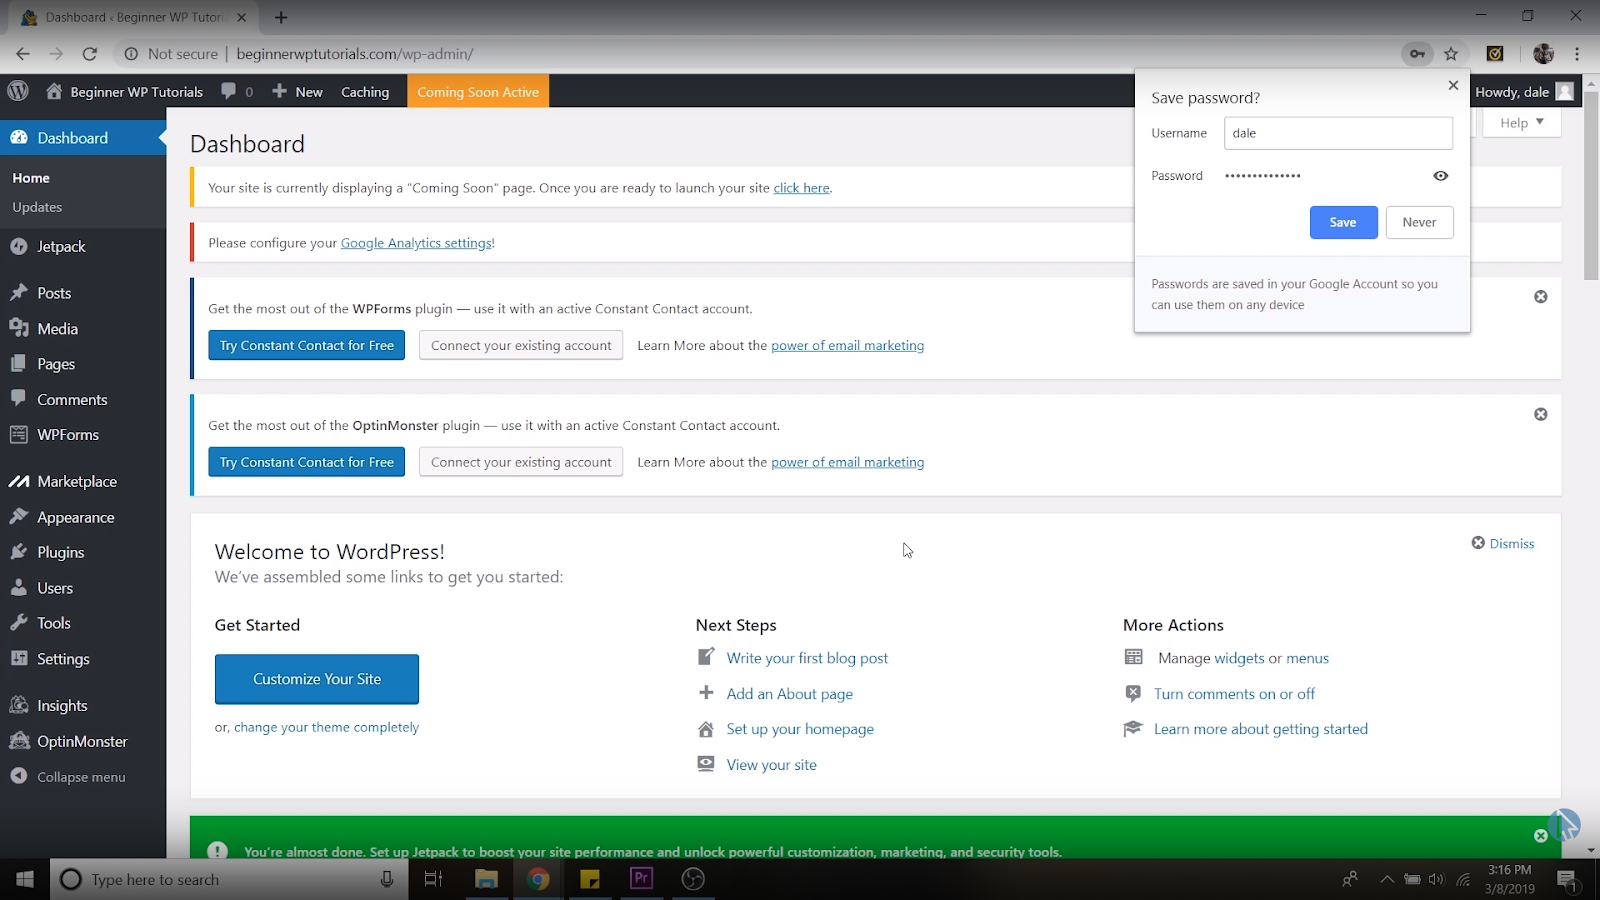Viewport: 1600px width, 900px height.
Task: Collapse the admin sidebar menu
Action: (x=83, y=777)
